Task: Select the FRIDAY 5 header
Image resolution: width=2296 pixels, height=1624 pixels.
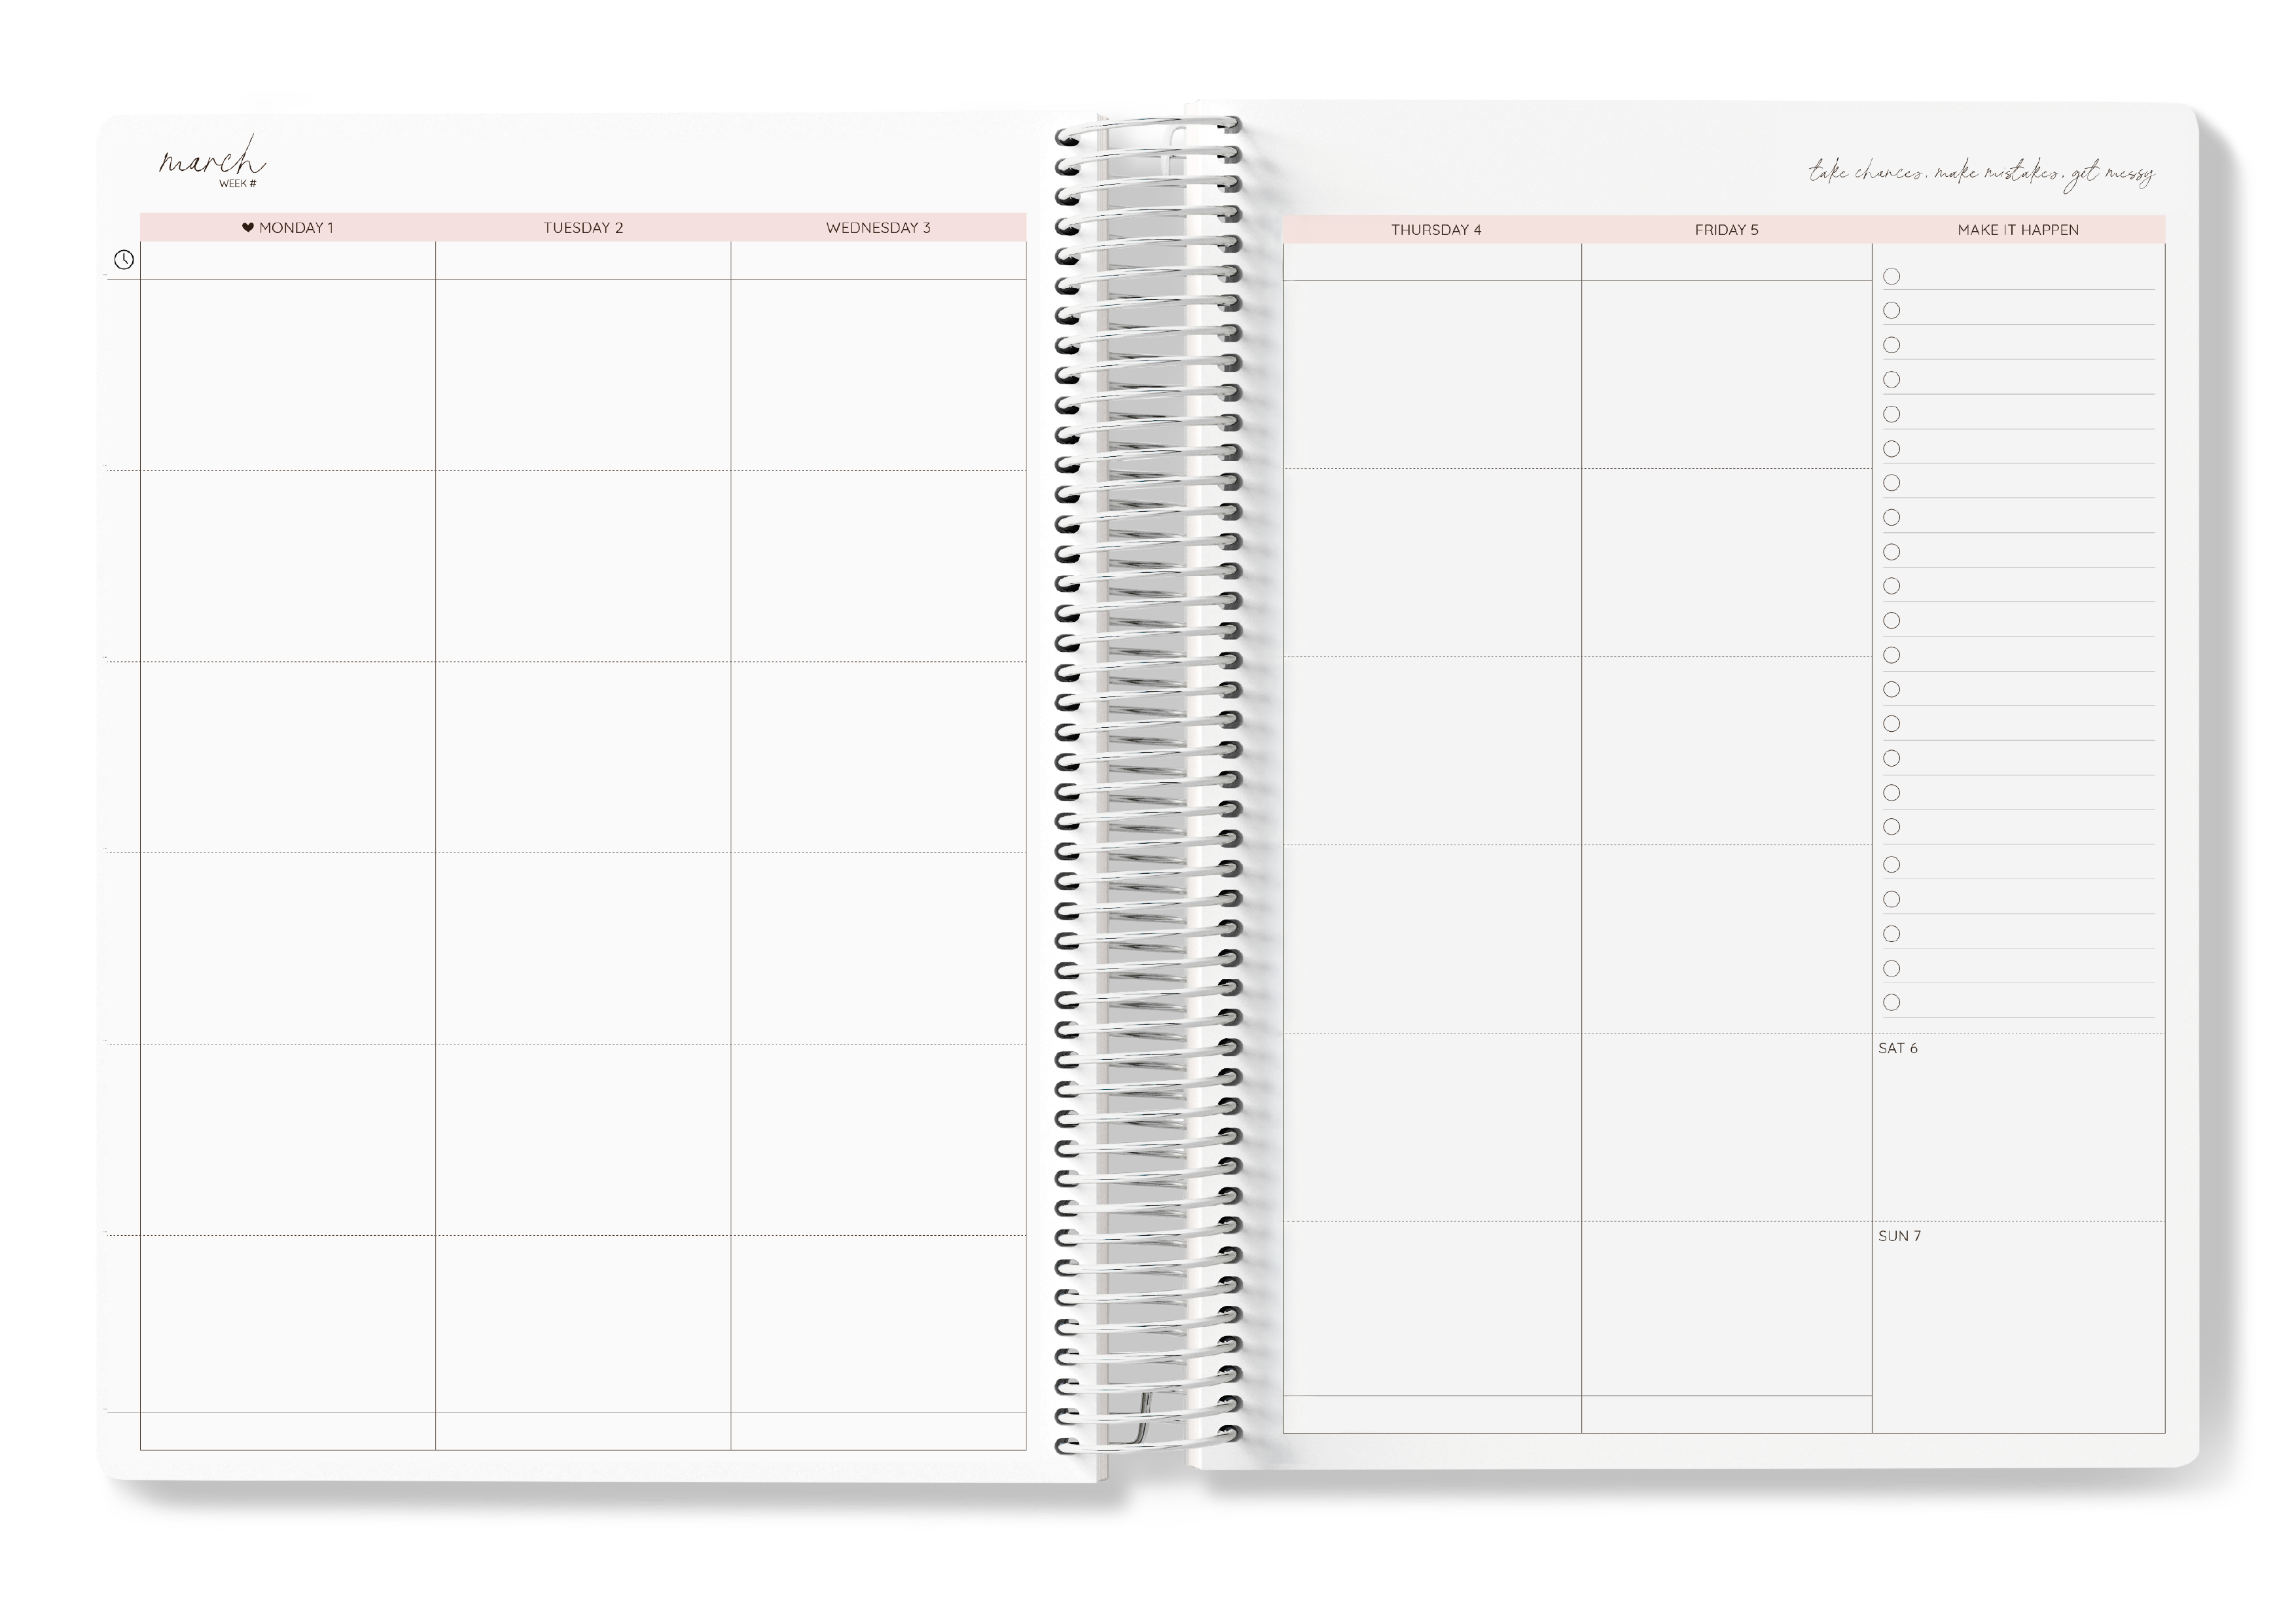Action: click(x=1726, y=230)
